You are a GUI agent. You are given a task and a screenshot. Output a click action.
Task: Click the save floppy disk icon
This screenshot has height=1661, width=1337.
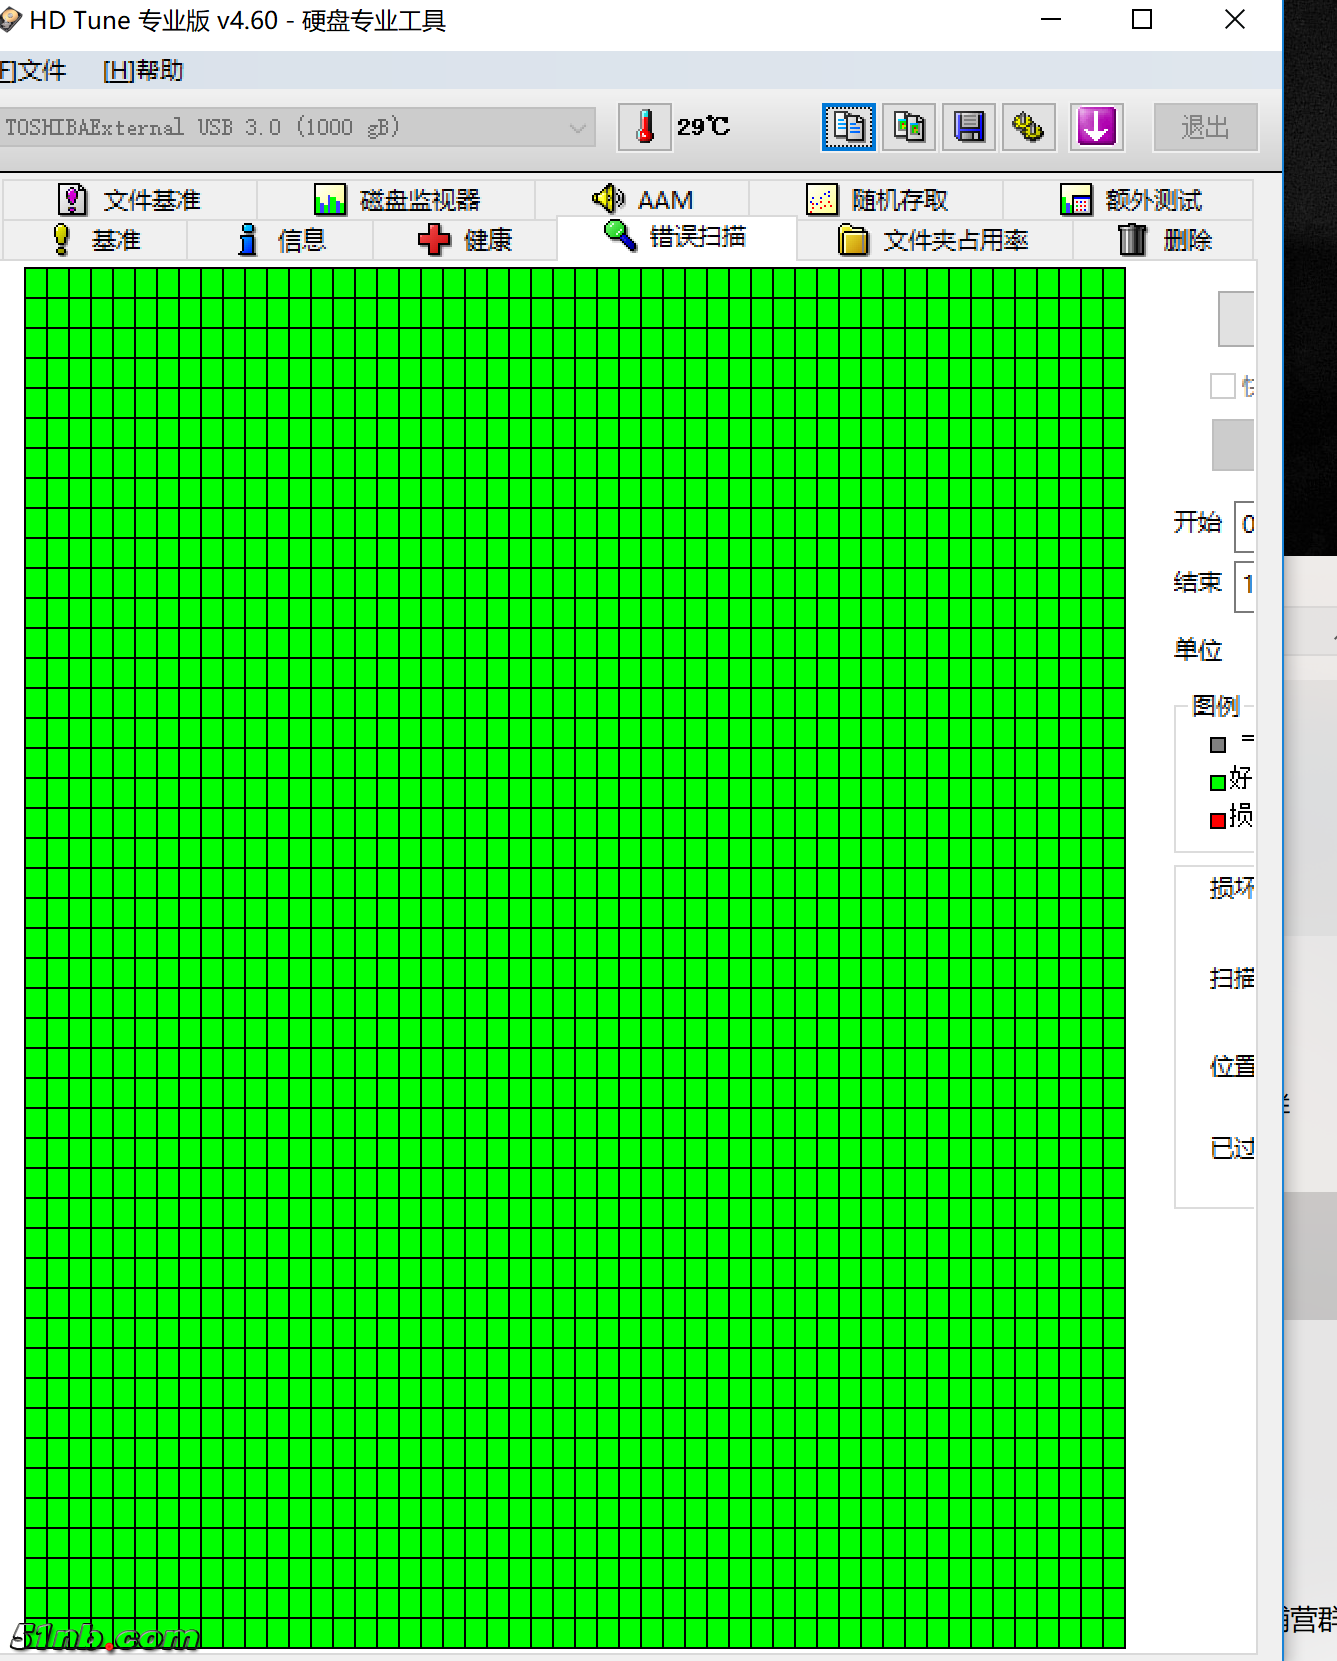pos(969,127)
